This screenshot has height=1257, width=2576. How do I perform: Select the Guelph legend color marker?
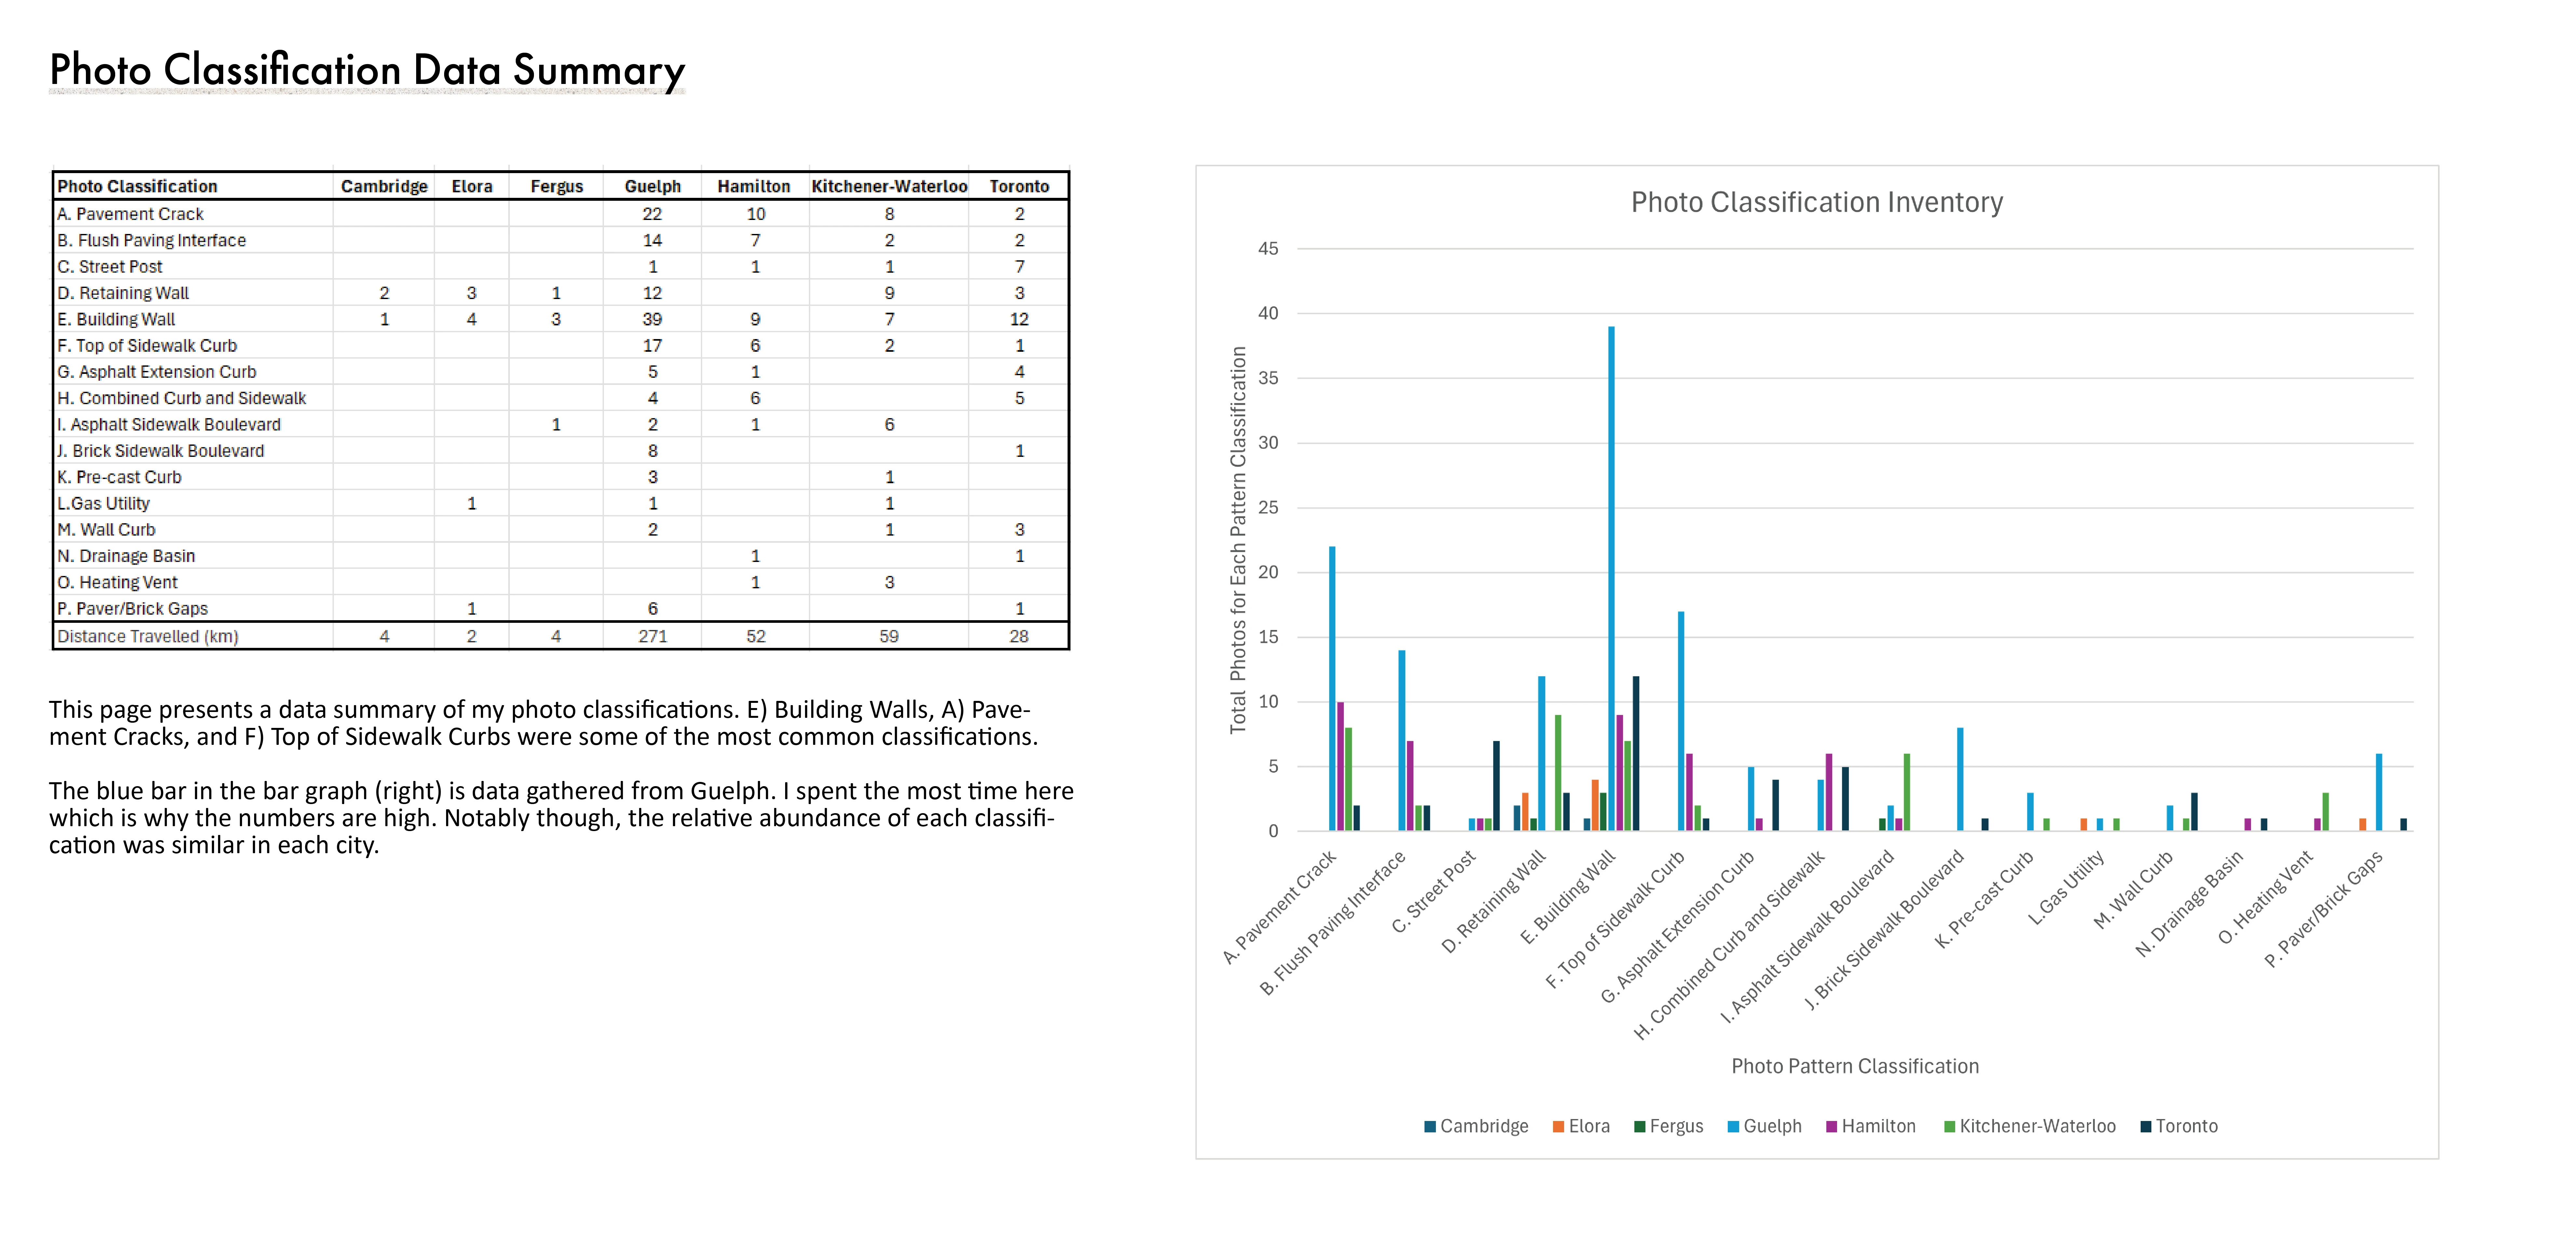point(1733,1127)
